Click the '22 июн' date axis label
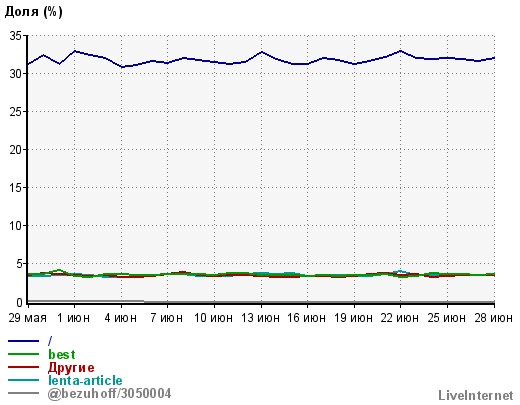520x405 pixels. 400,318
